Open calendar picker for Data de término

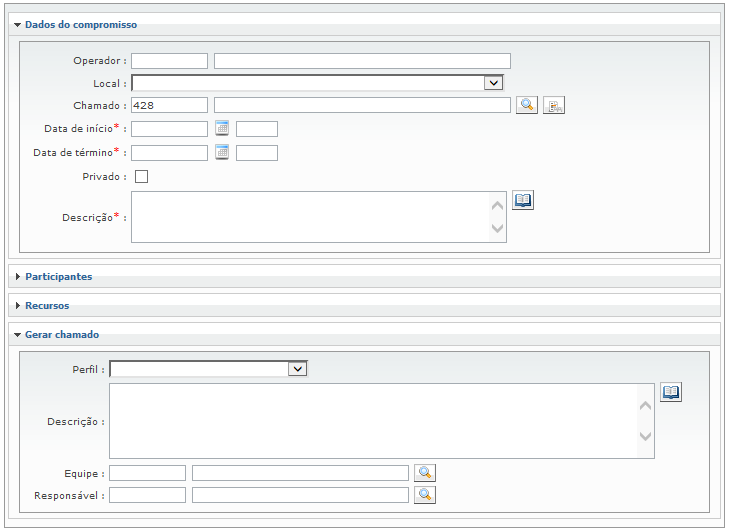pyautogui.click(x=222, y=152)
